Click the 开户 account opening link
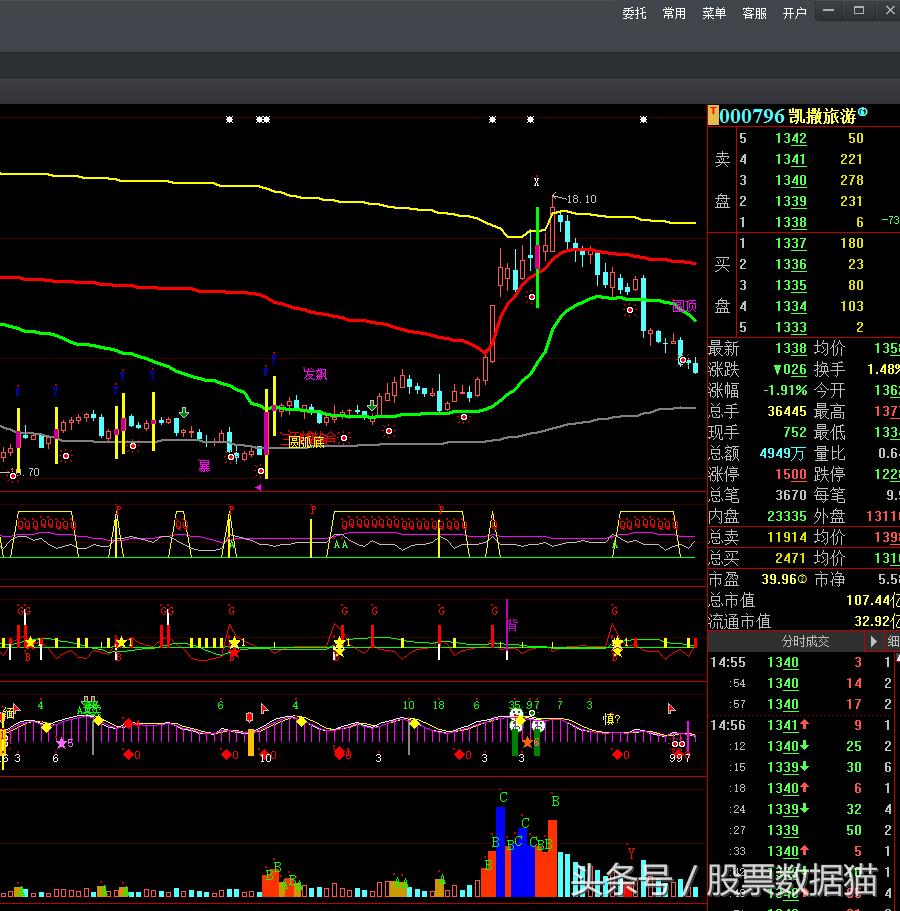900x911 pixels. click(x=794, y=13)
